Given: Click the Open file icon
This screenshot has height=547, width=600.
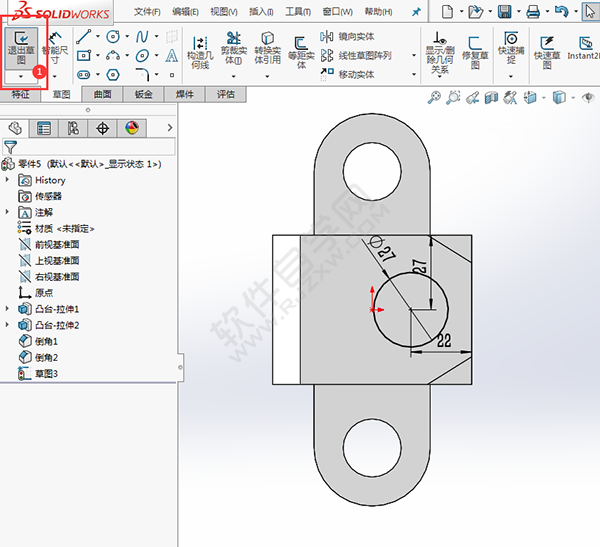Looking at the screenshot, I should pos(475,12).
